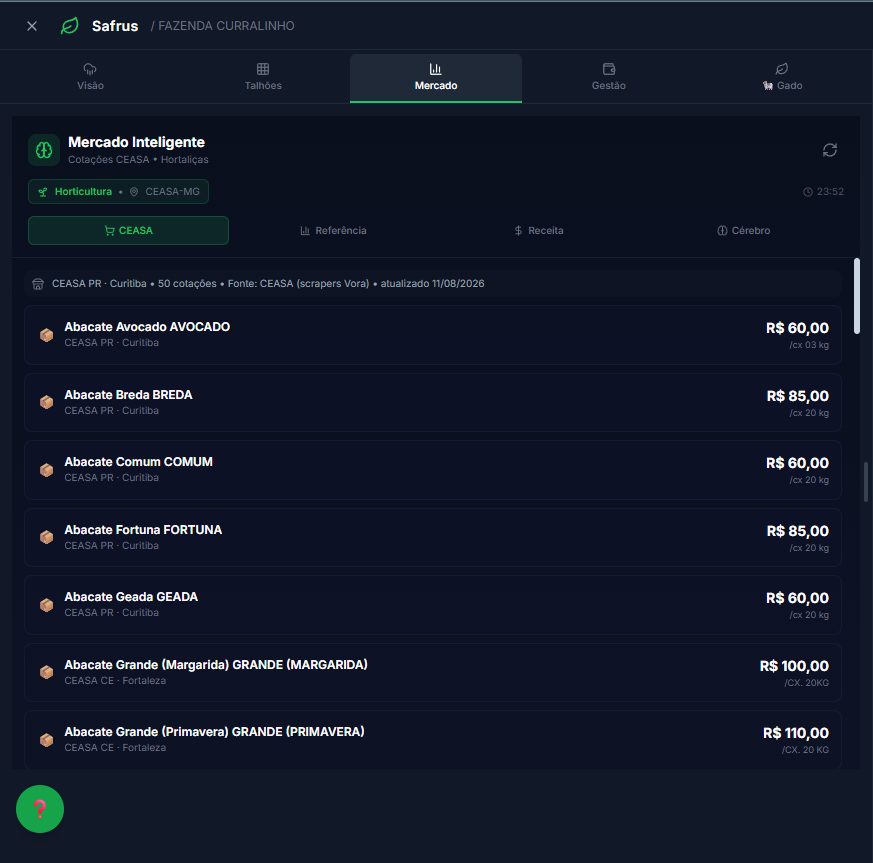The height and width of the screenshot is (863, 873).
Task: Switch to the Referência sub-tab
Action: coord(333,231)
